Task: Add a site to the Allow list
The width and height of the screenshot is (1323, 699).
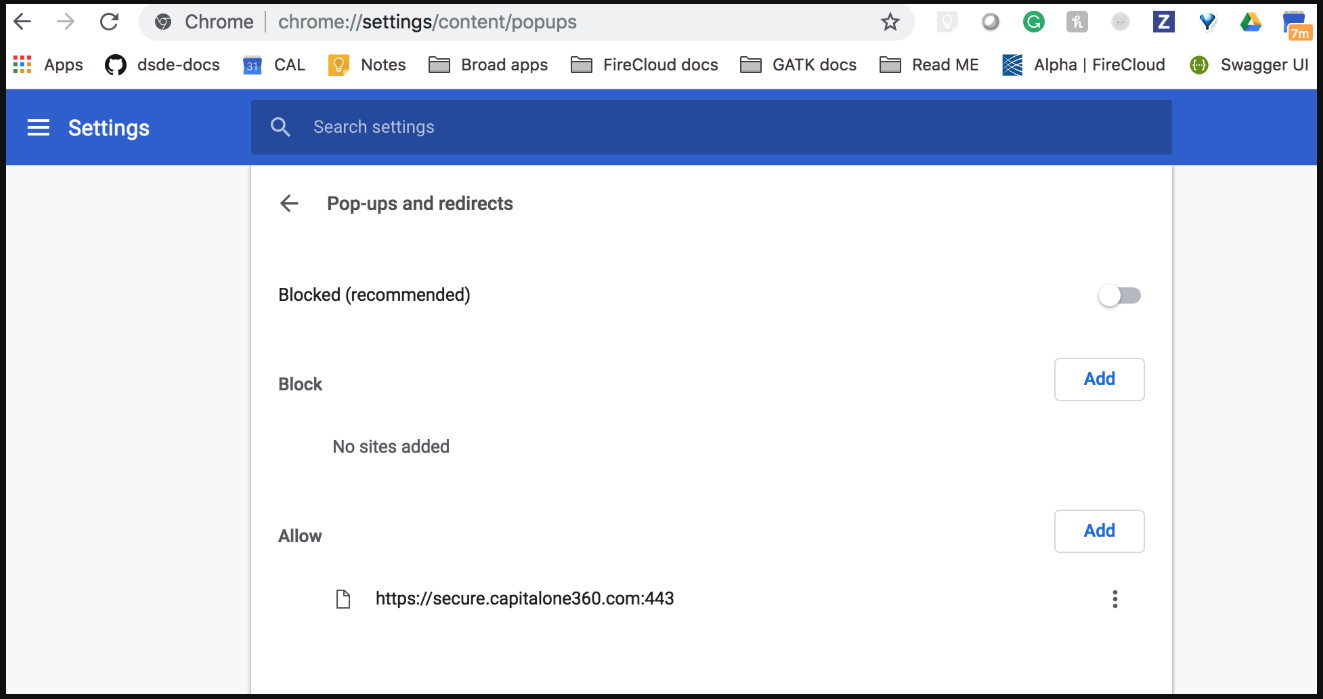Action: pos(1099,531)
